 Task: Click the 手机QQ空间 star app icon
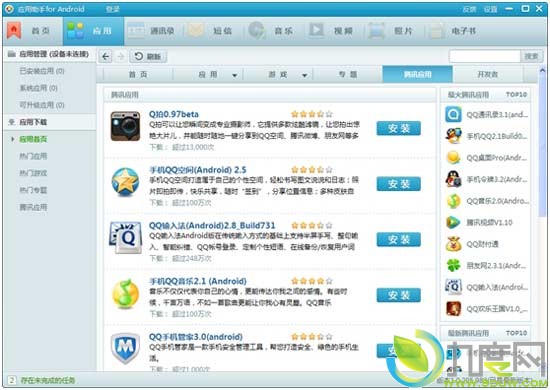[x=125, y=182]
